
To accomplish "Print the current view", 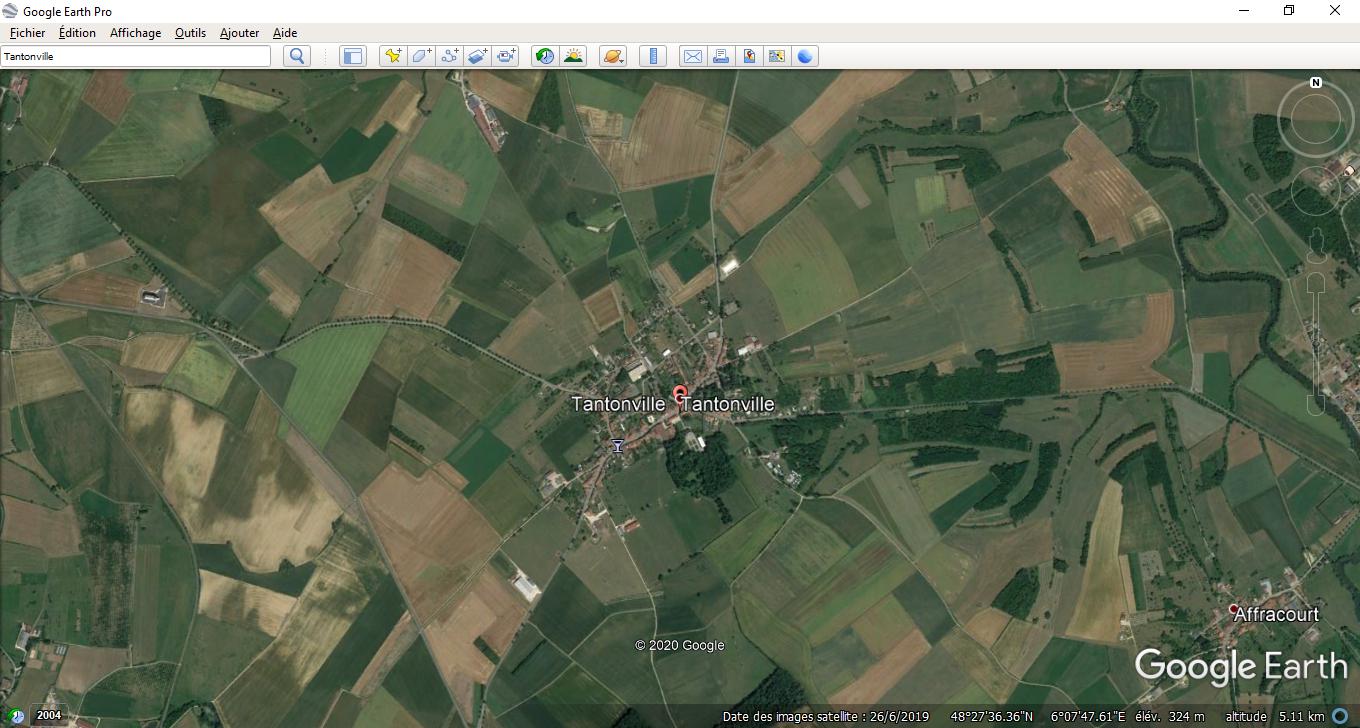I will click(x=720, y=56).
